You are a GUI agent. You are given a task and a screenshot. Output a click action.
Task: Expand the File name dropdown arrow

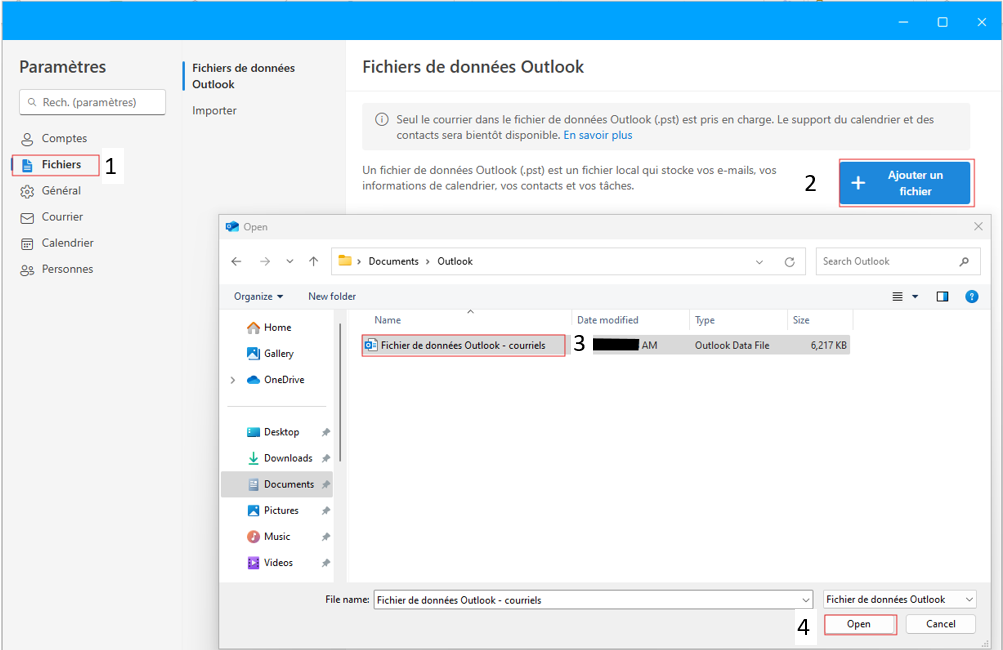tap(806, 600)
